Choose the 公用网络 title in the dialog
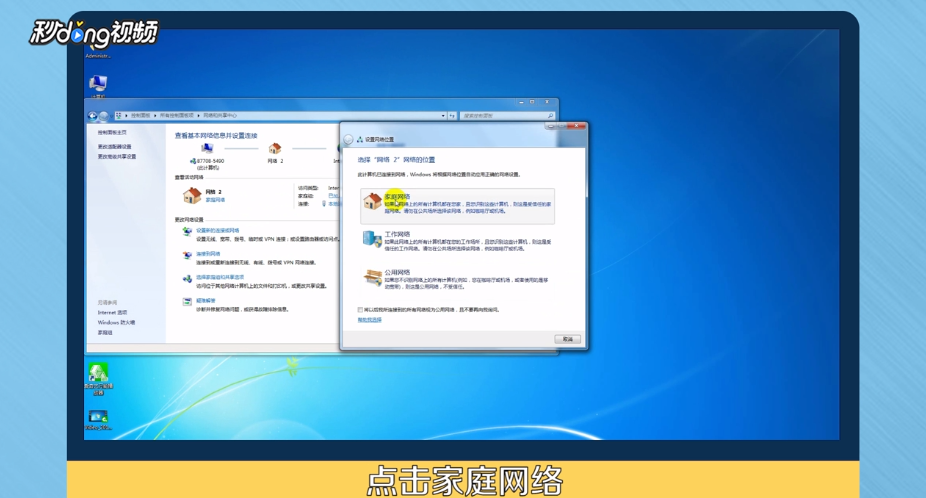Viewport: 926px width, 498px height. point(397,272)
